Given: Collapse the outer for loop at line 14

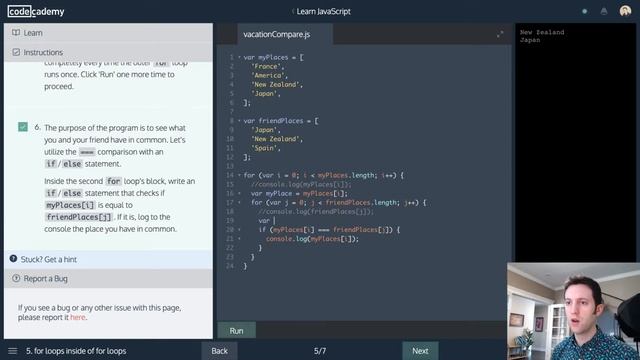Looking at the screenshot, I should click(x=239, y=175).
